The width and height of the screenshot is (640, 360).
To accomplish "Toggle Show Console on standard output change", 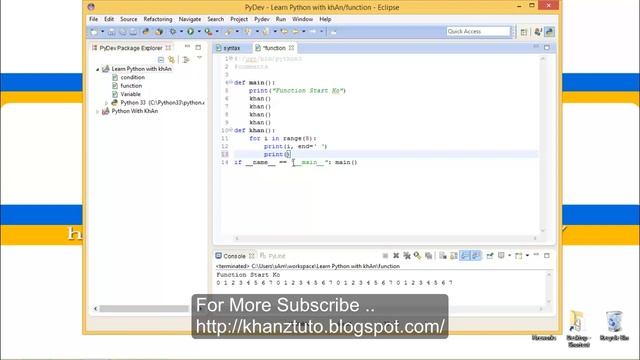I will (465, 256).
